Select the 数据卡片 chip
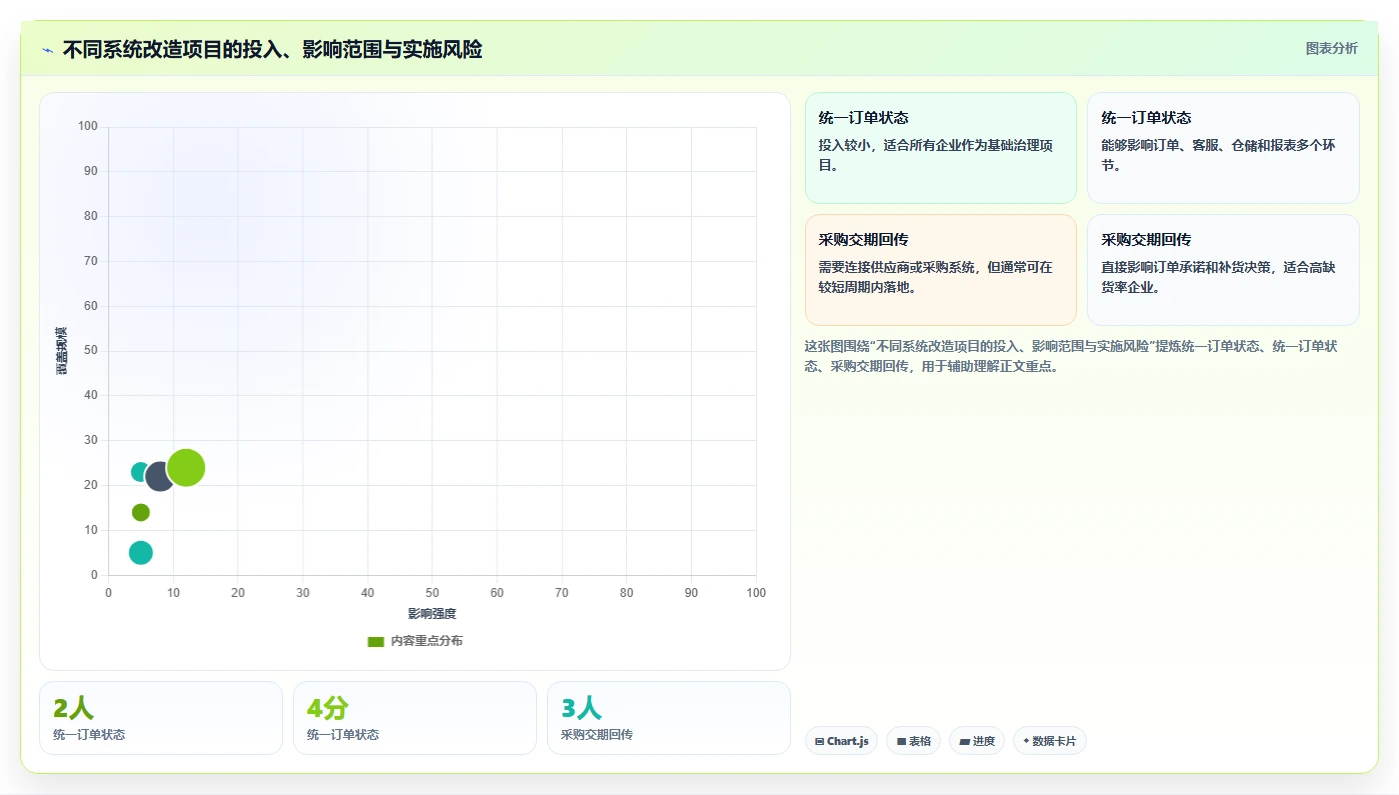This screenshot has width=1399, height=795. click(x=1050, y=741)
